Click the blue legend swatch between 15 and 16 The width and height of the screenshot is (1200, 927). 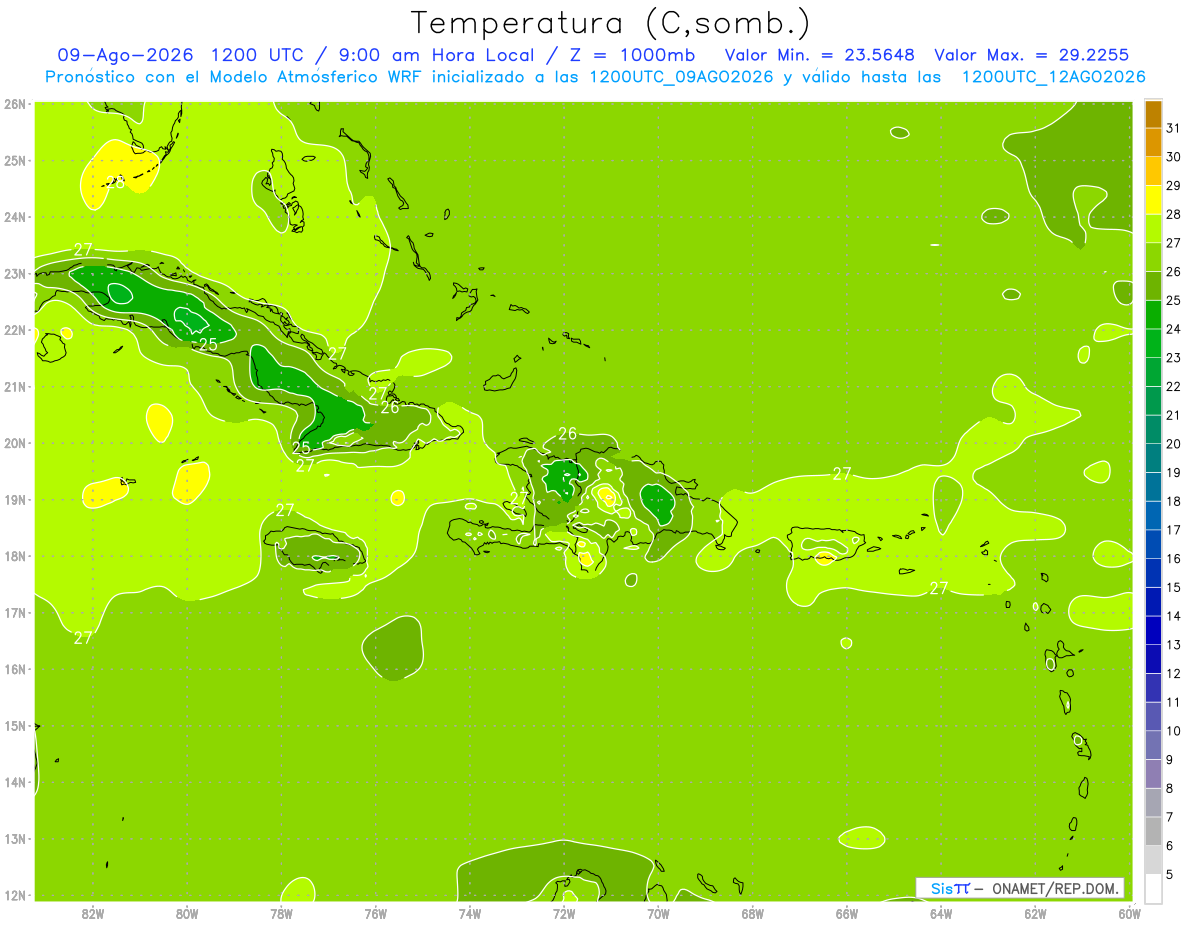coord(1153,573)
